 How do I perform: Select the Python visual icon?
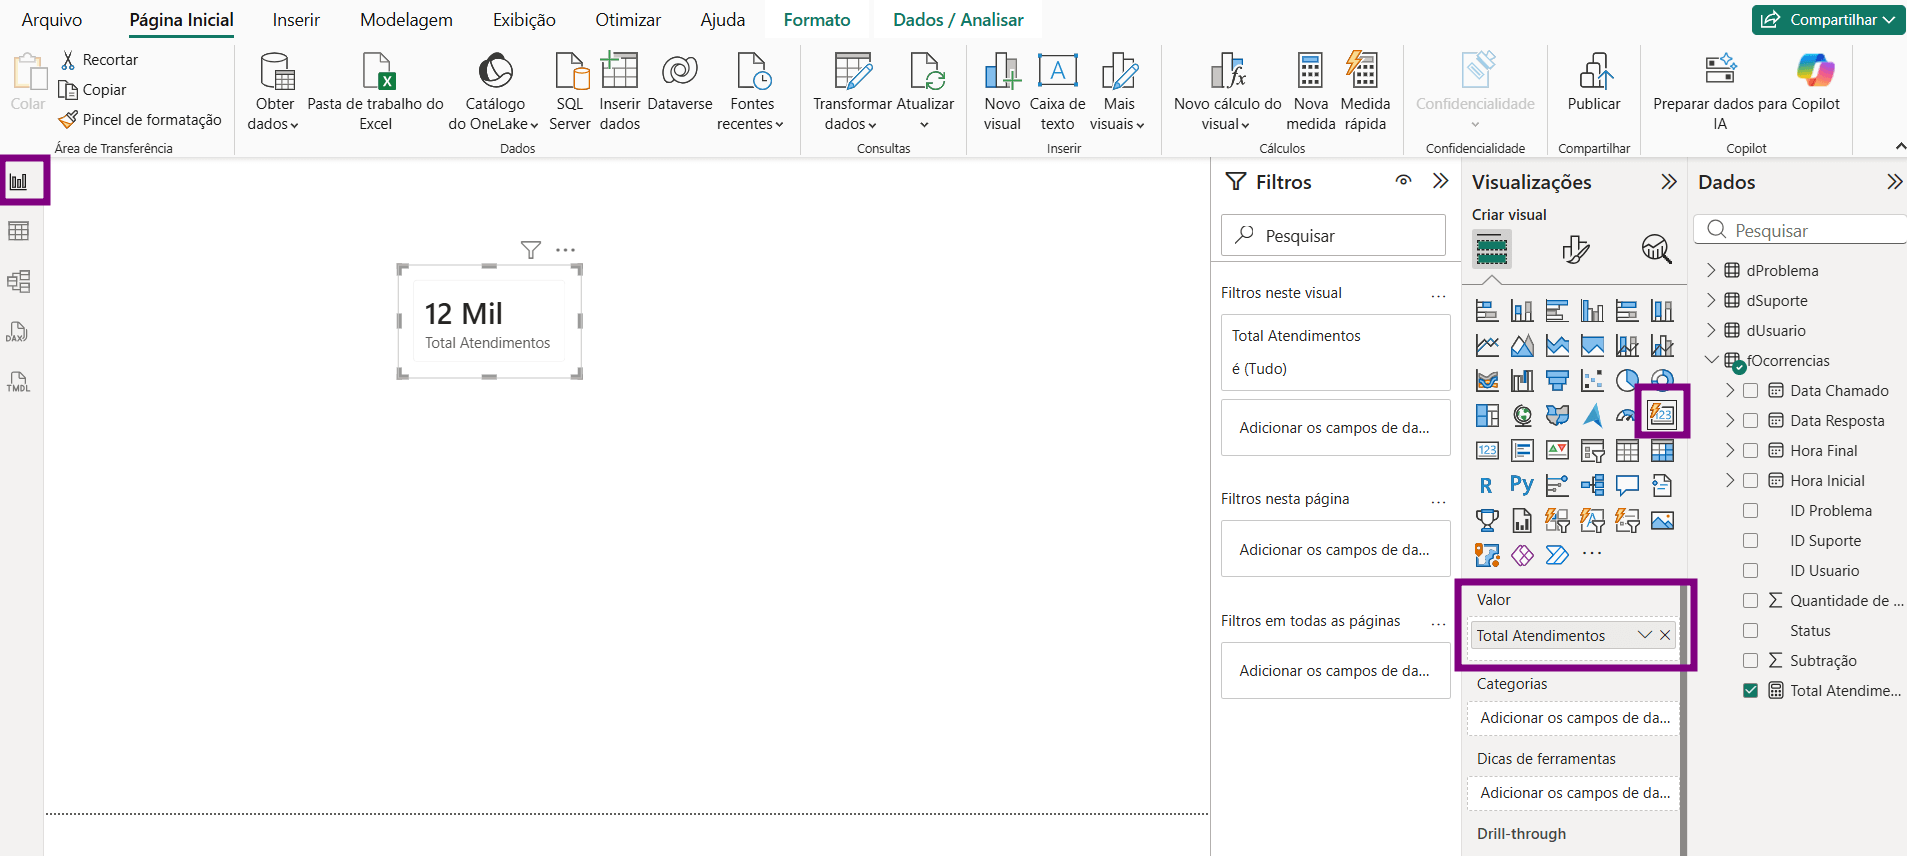1522,486
